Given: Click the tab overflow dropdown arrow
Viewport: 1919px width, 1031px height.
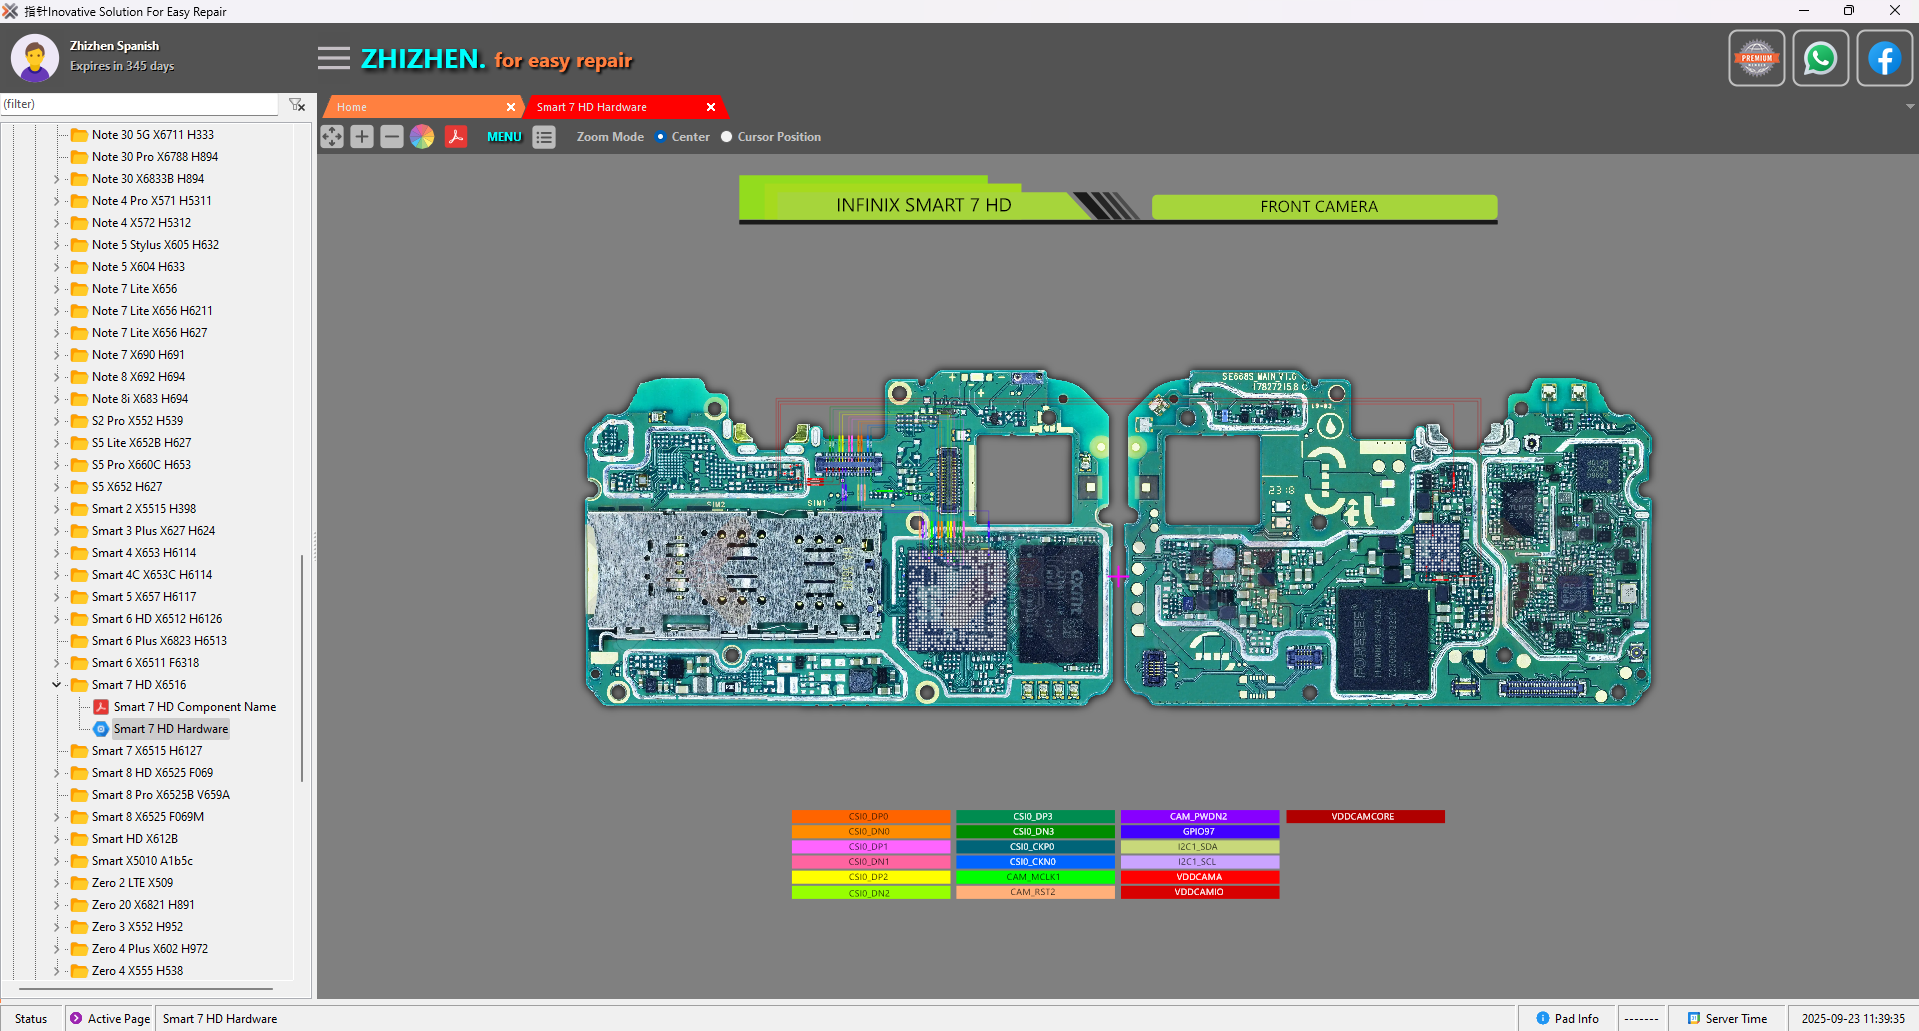Looking at the screenshot, I should (x=1910, y=106).
